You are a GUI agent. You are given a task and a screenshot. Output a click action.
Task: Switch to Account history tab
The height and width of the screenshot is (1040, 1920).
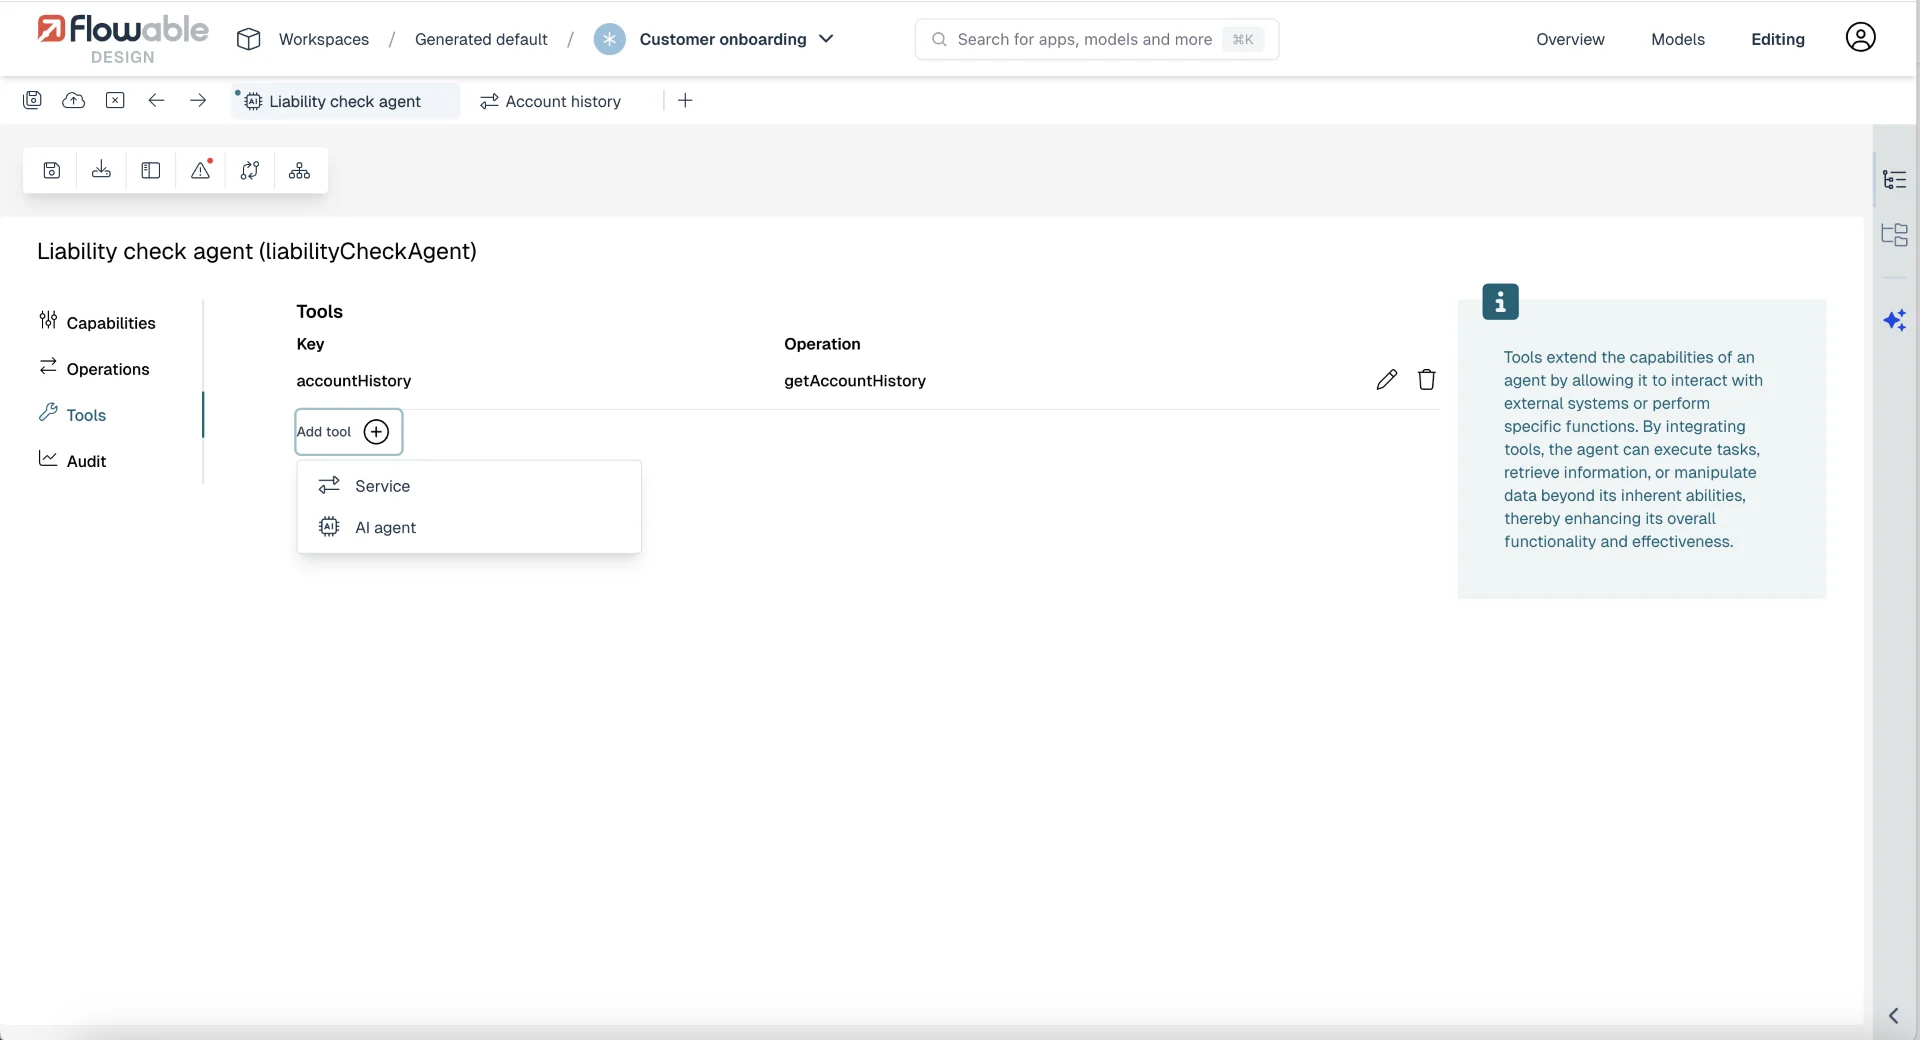[551, 101]
